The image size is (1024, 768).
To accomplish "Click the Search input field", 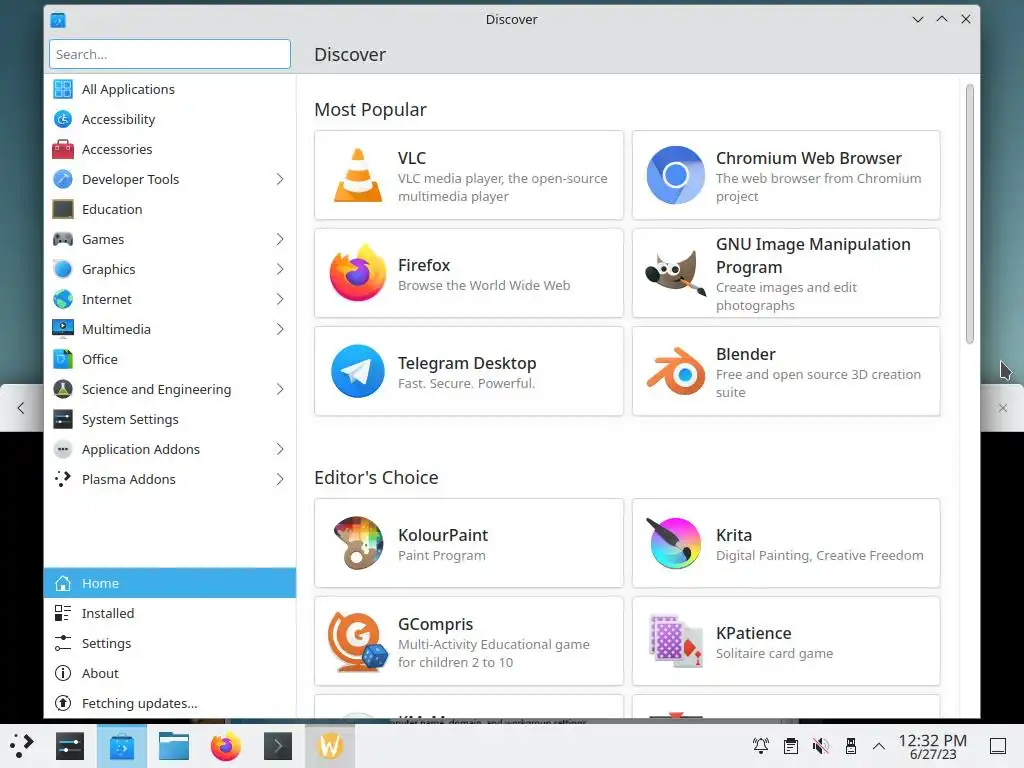I will [170, 54].
